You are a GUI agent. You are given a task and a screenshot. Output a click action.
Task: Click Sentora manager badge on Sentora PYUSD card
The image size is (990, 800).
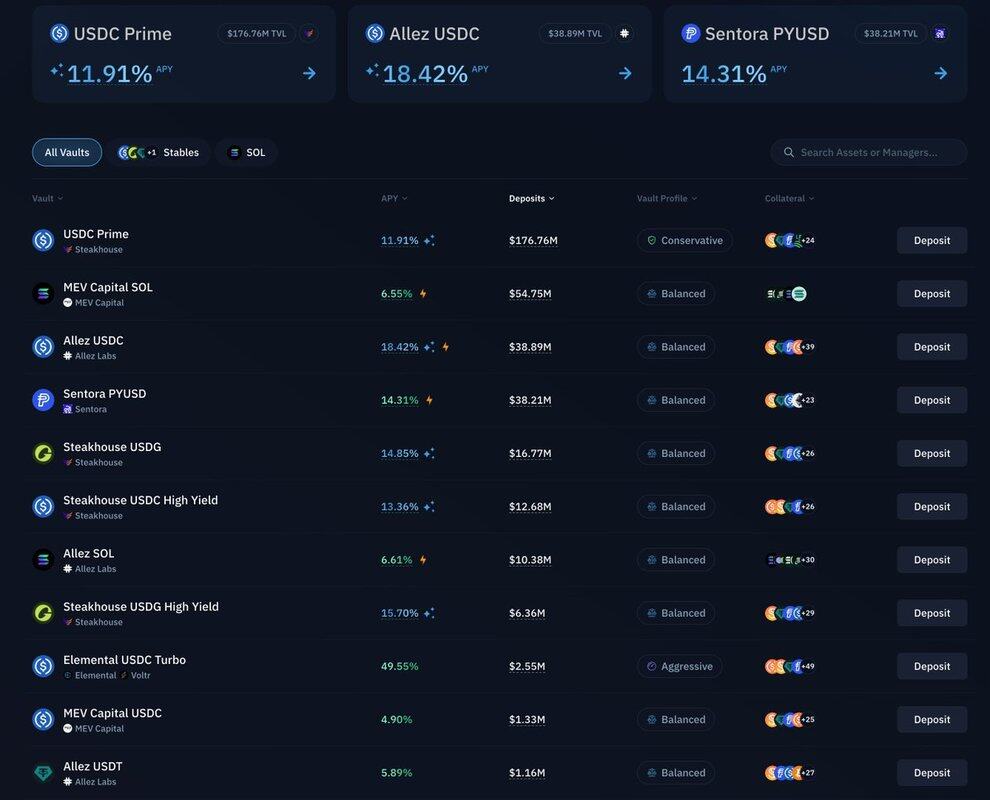coord(940,33)
